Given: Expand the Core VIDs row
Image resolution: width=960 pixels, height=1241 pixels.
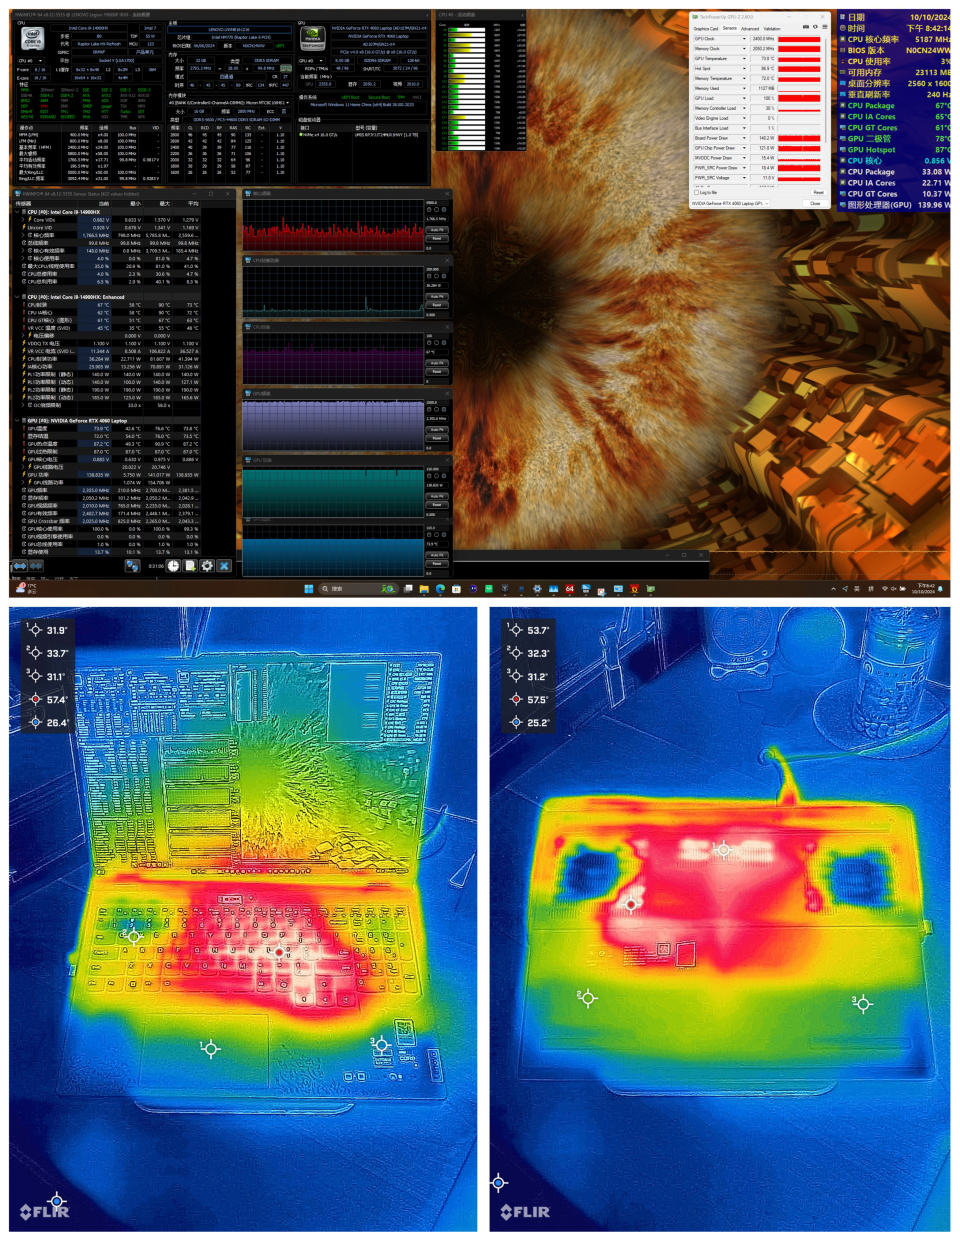Looking at the screenshot, I should pos(25,220).
